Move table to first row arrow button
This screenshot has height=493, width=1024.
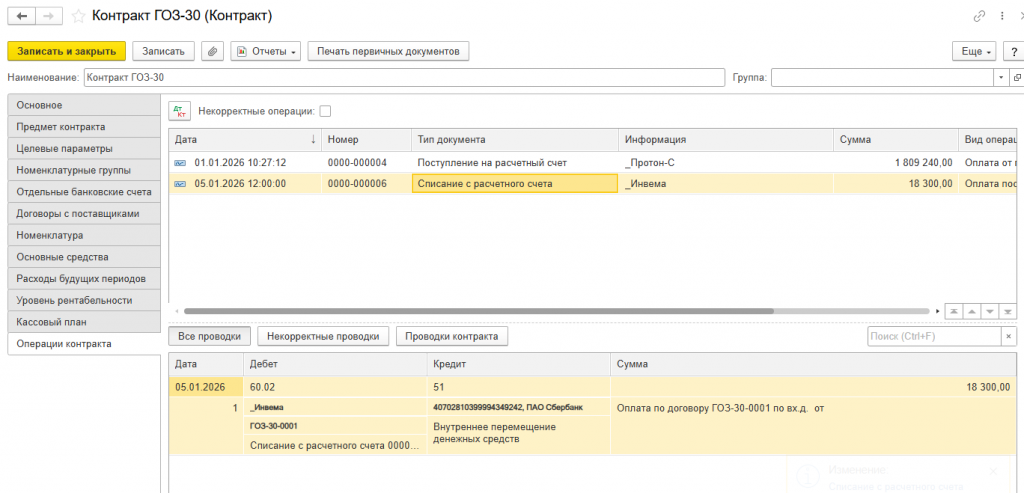pos(955,311)
